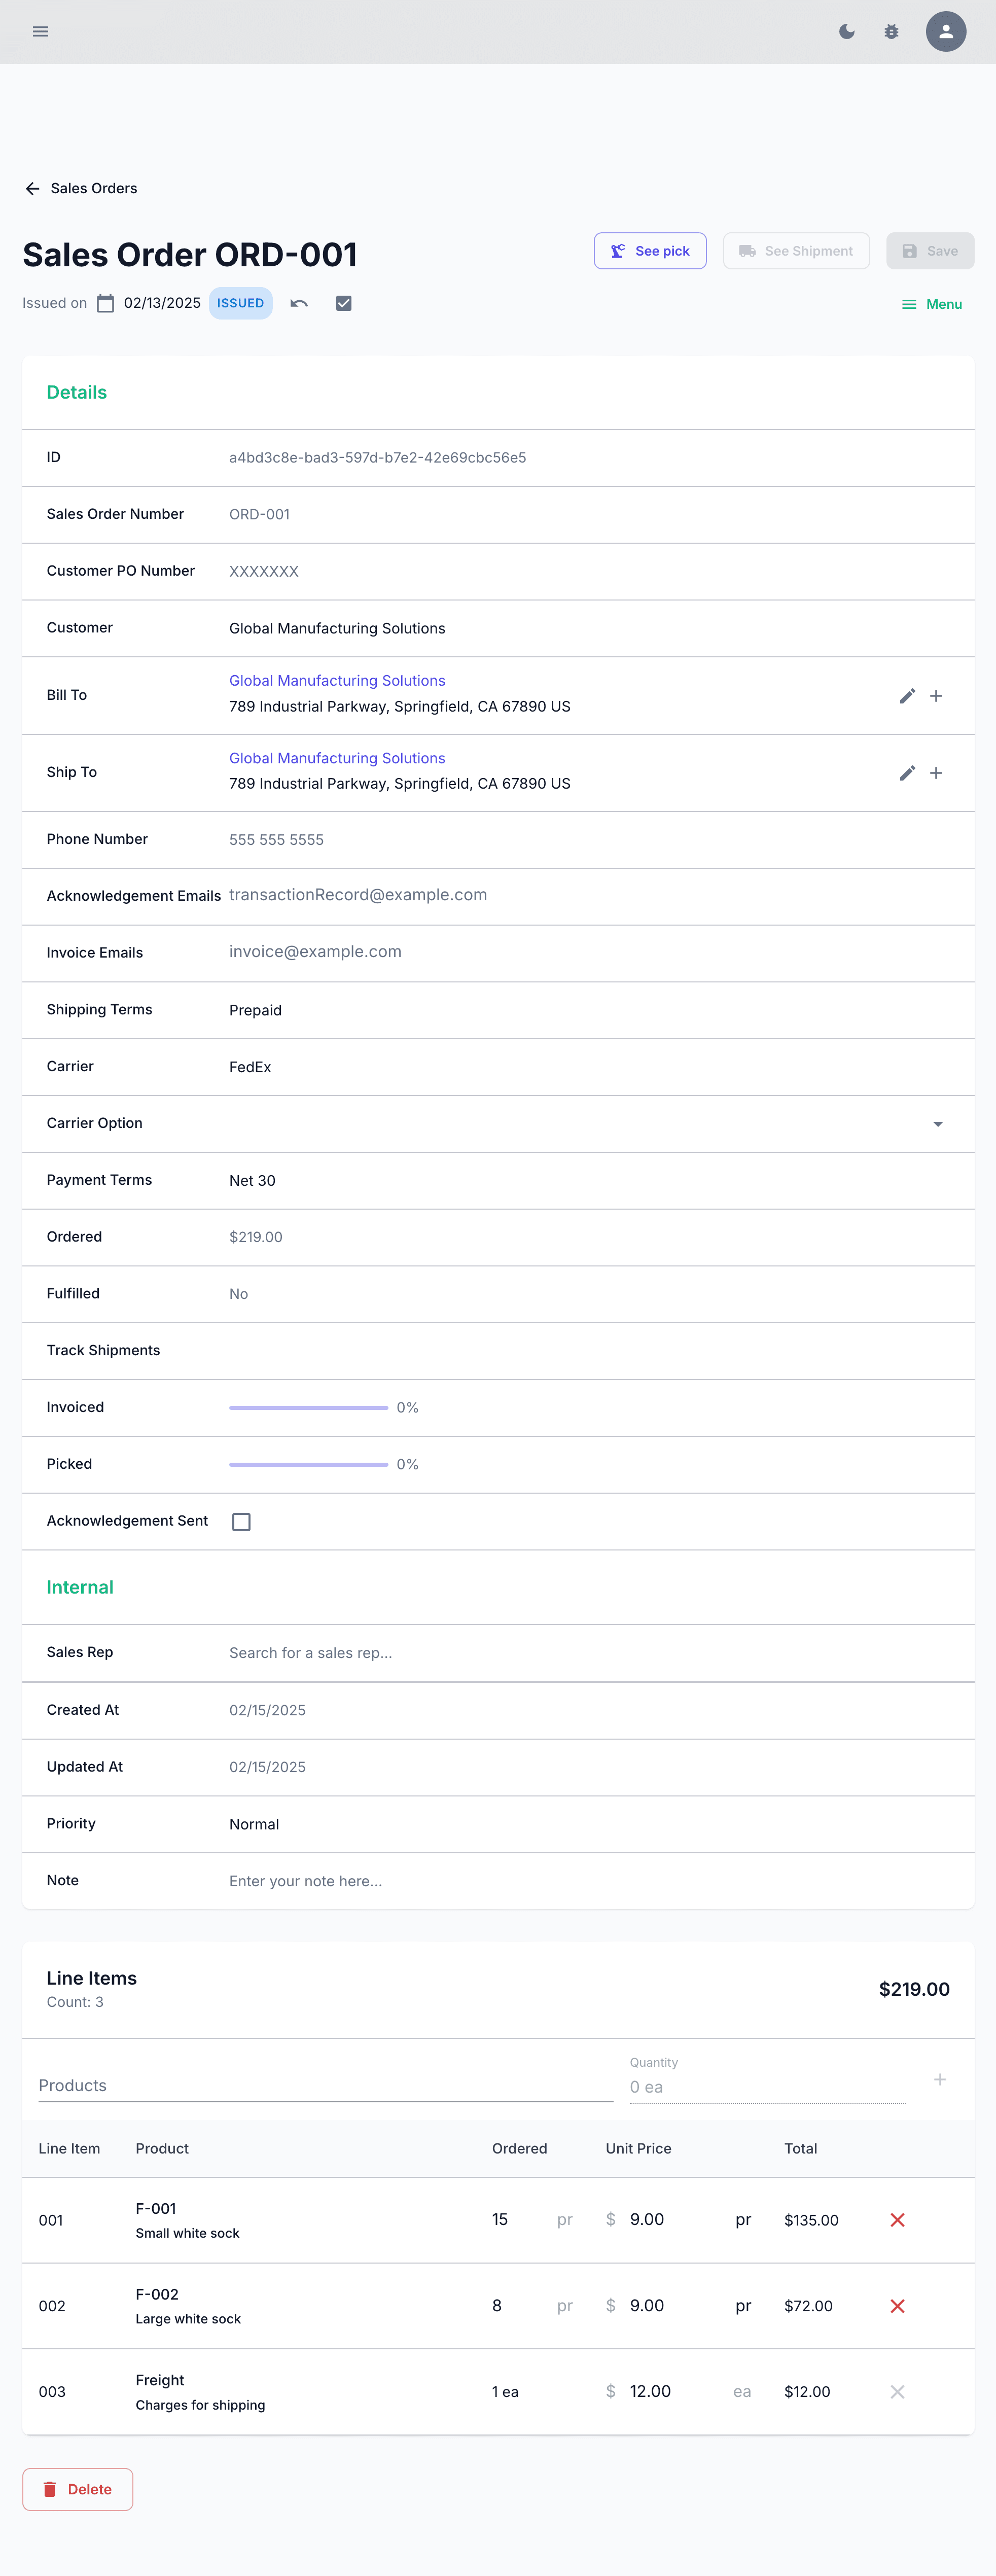Viewport: 996px width, 2576px height.
Task: Open the Priority Normal selector
Action: tap(590, 1824)
